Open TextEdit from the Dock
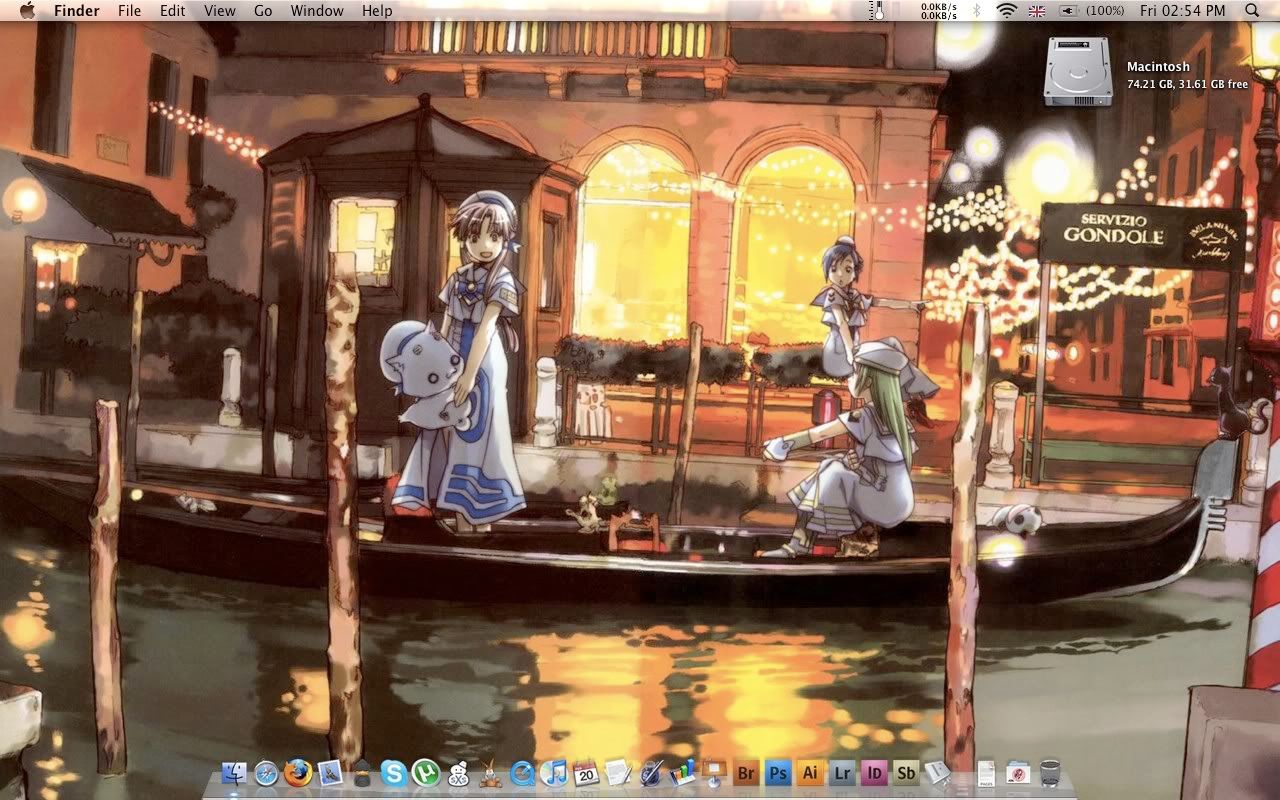Screen dimensions: 1280x800 tap(617, 773)
